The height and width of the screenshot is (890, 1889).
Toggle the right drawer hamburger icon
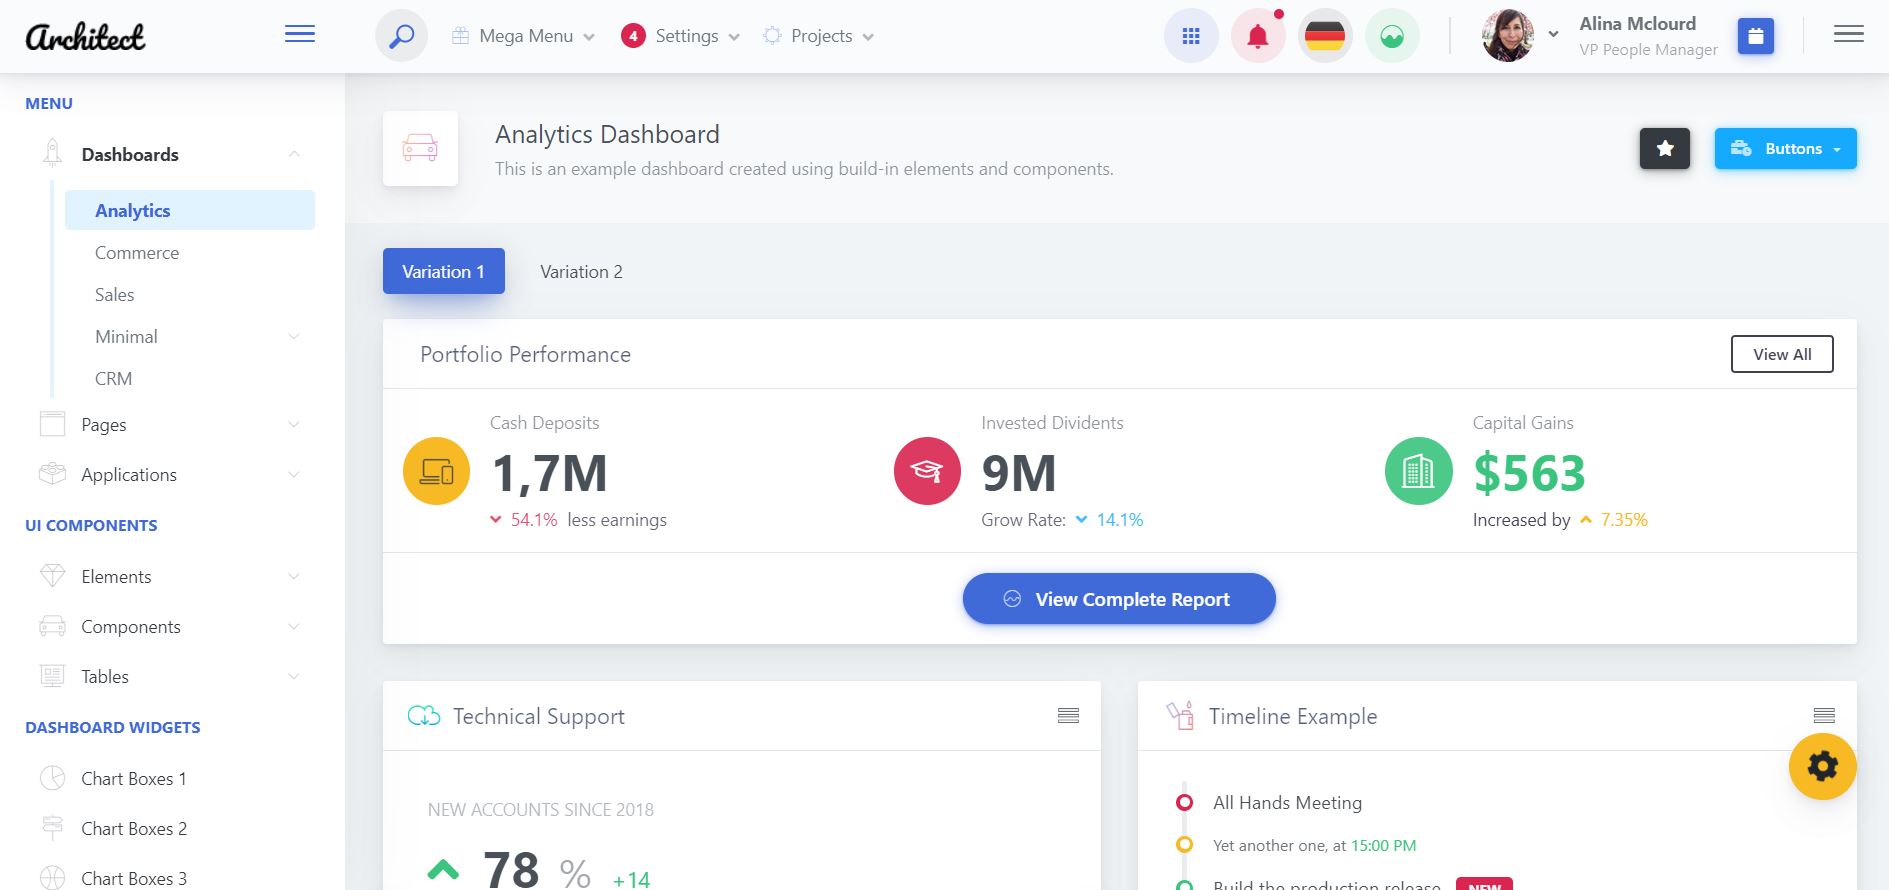[x=1848, y=35]
